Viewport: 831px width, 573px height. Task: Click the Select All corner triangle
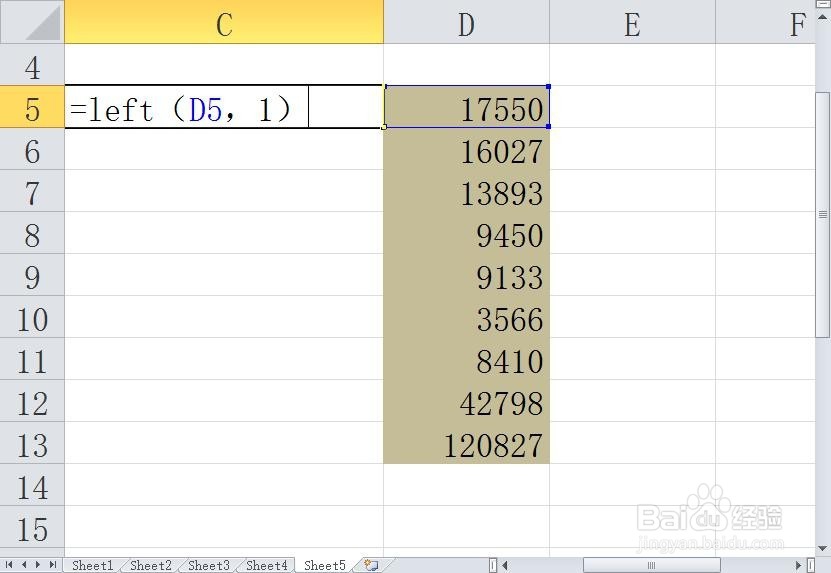[42, 23]
